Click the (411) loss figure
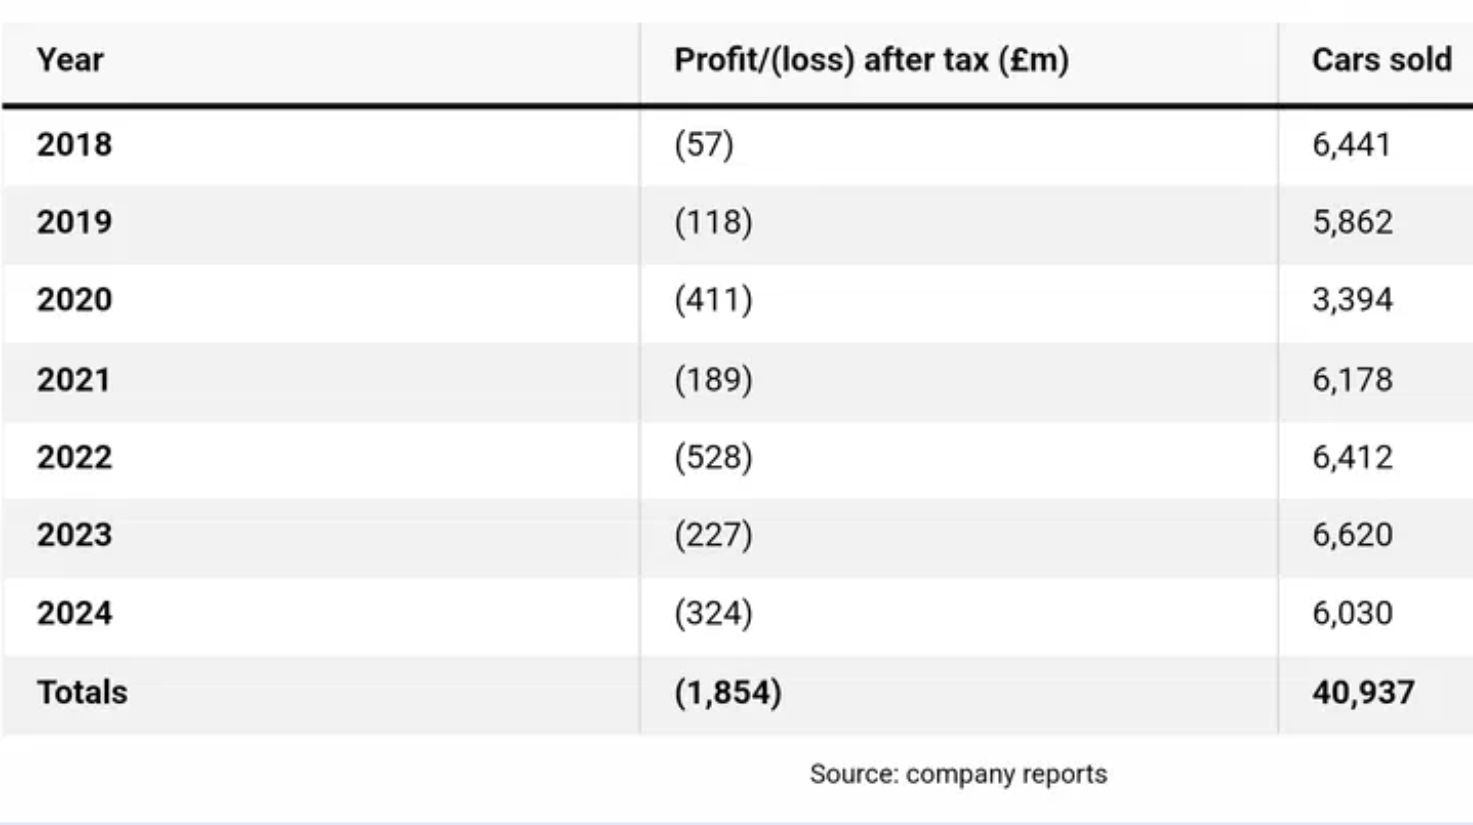The height and width of the screenshot is (825, 1473). [713, 299]
